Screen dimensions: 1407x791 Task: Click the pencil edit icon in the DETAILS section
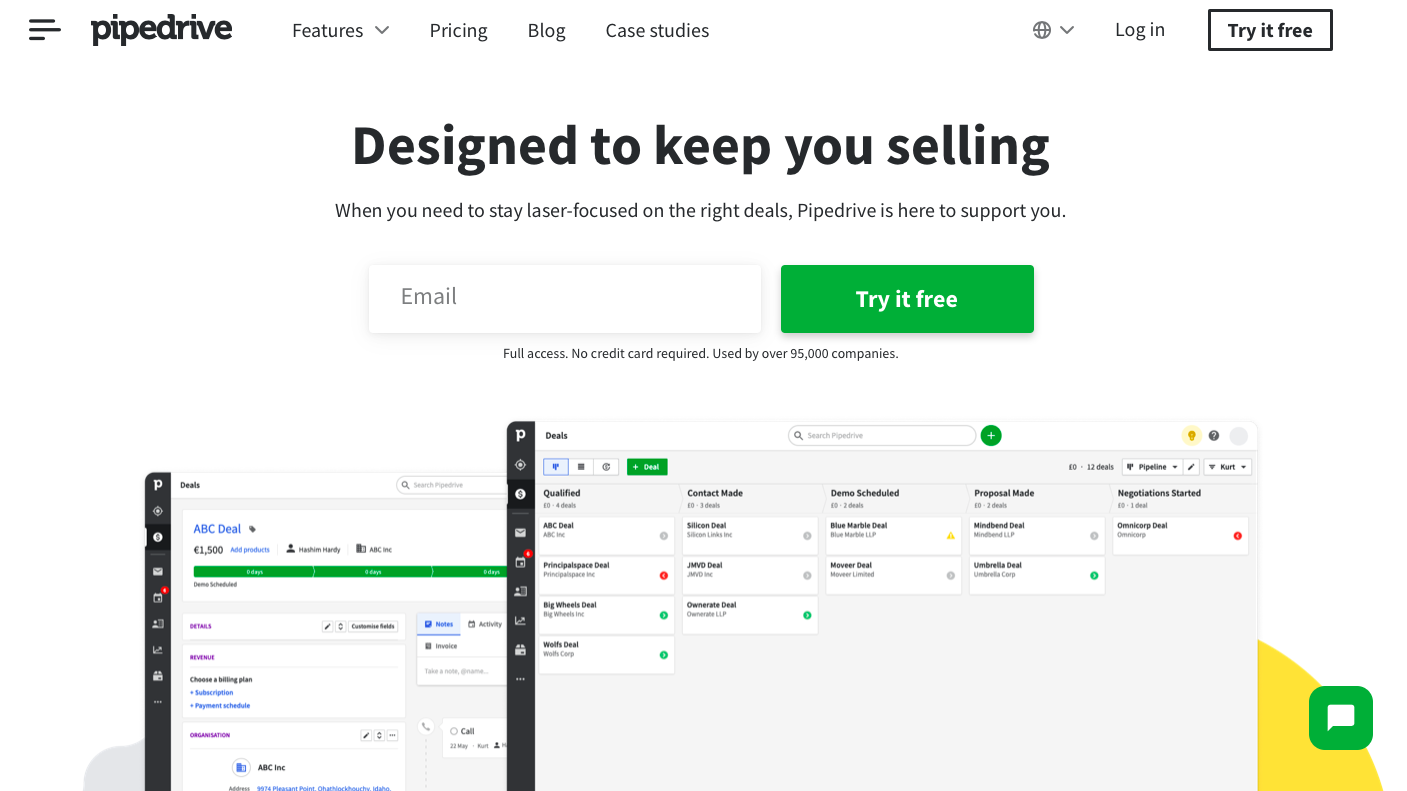[327, 626]
